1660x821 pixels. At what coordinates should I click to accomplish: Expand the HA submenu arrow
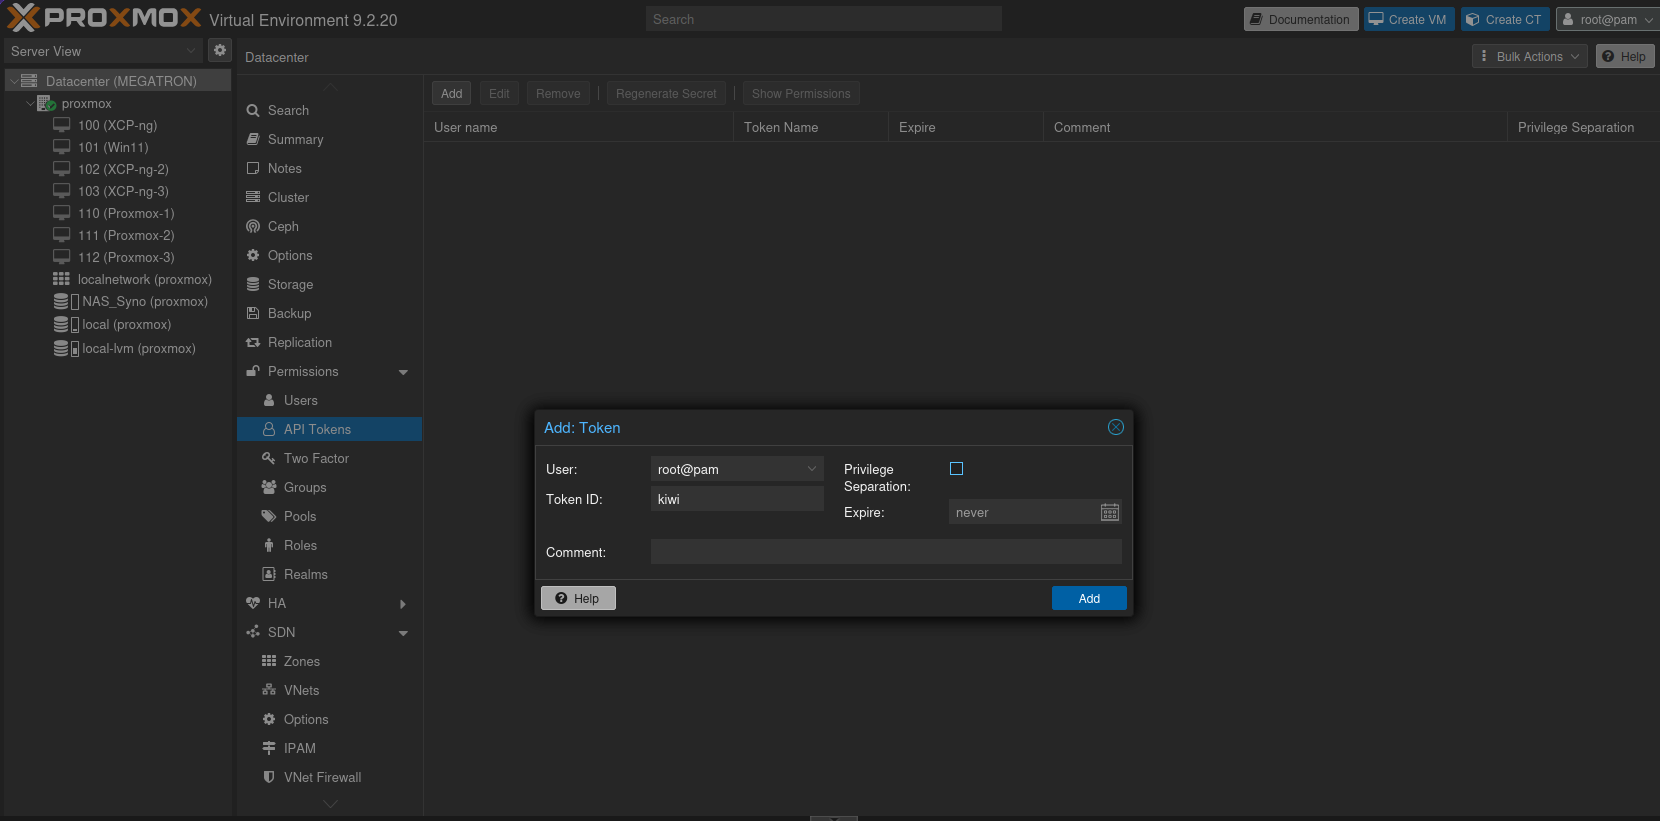coord(403,604)
